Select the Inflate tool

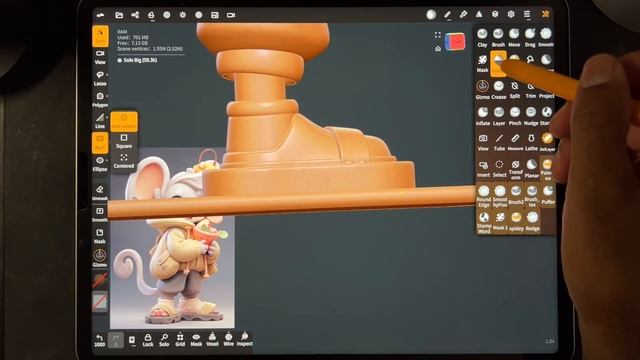pos(482,116)
